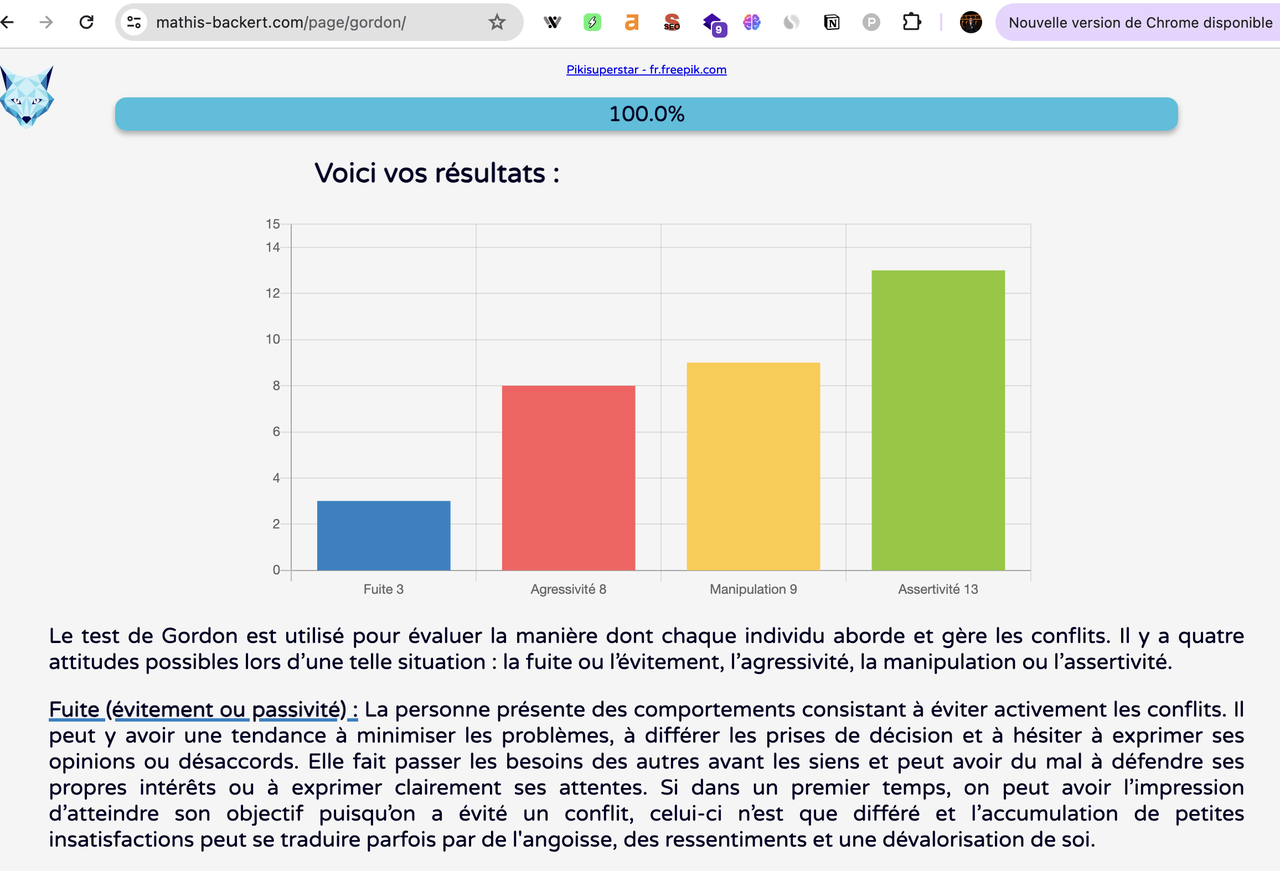This screenshot has width=1280, height=871.
Task: Open the purple extension showing badge 9
Action: tap(714, 21)
